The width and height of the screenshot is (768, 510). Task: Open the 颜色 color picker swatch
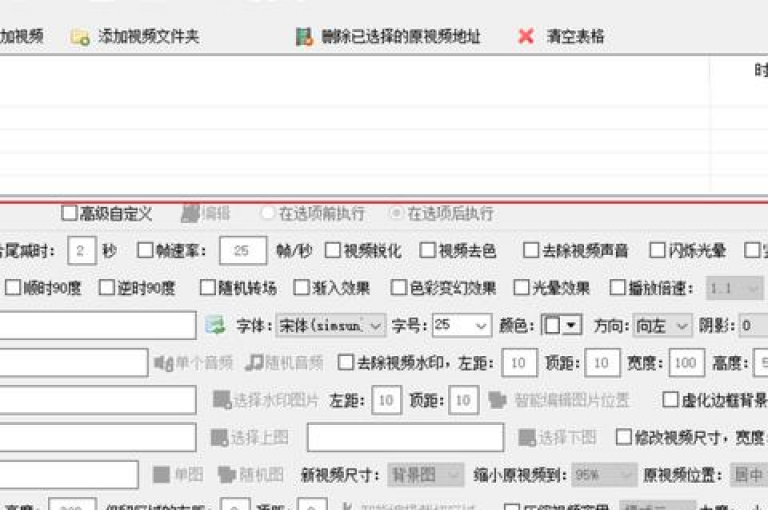pos(561,325)
